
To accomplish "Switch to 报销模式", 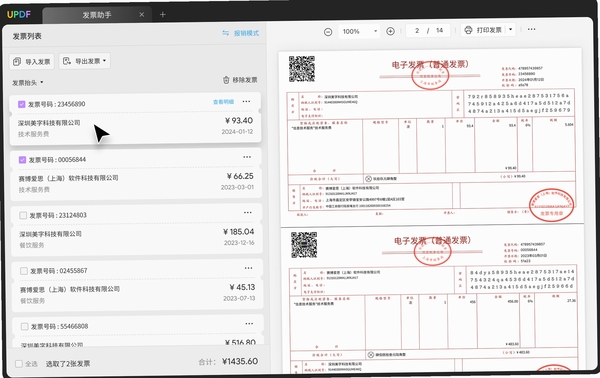I will pos(241,33).
